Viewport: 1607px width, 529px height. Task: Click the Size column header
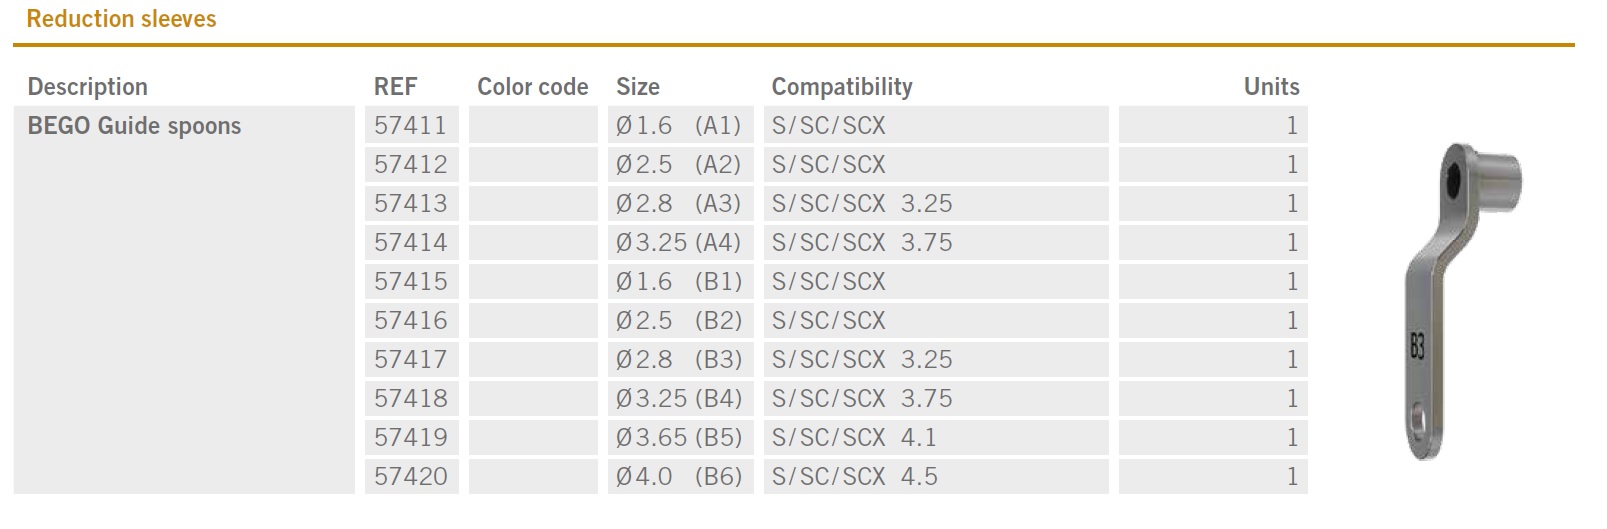pos(637,87)
